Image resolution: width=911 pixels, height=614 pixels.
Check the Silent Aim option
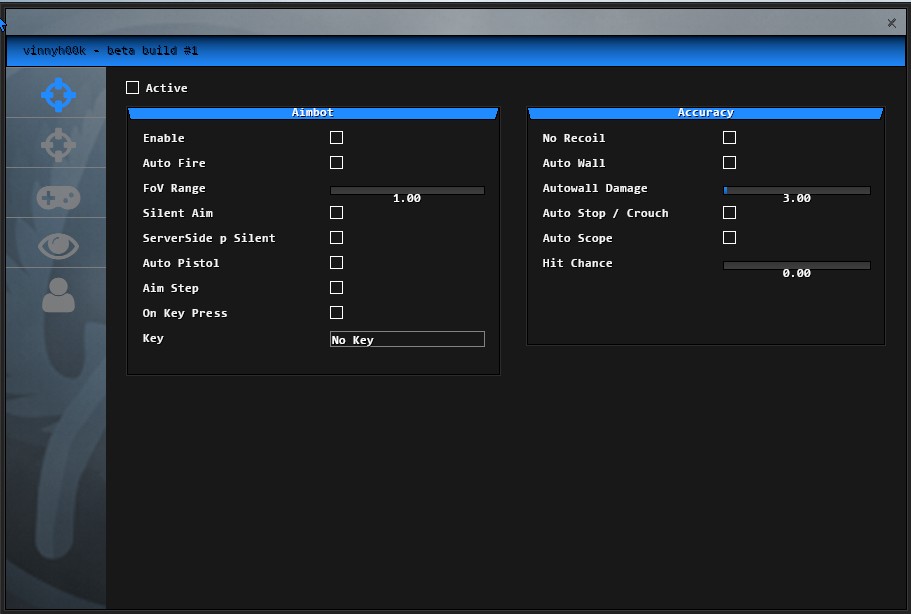coord(337,213)
